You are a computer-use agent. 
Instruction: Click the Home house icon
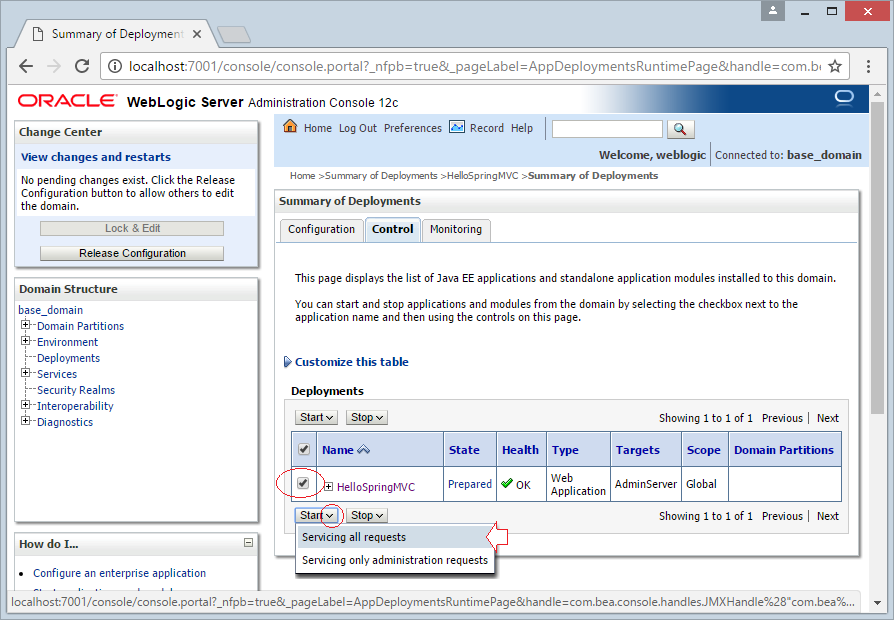coord(290,126)
